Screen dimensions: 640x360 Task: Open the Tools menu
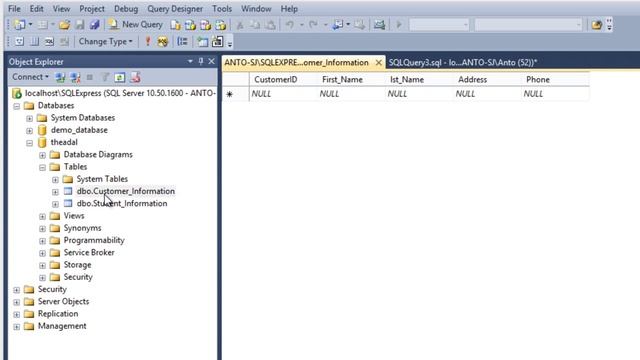point(222,9)
